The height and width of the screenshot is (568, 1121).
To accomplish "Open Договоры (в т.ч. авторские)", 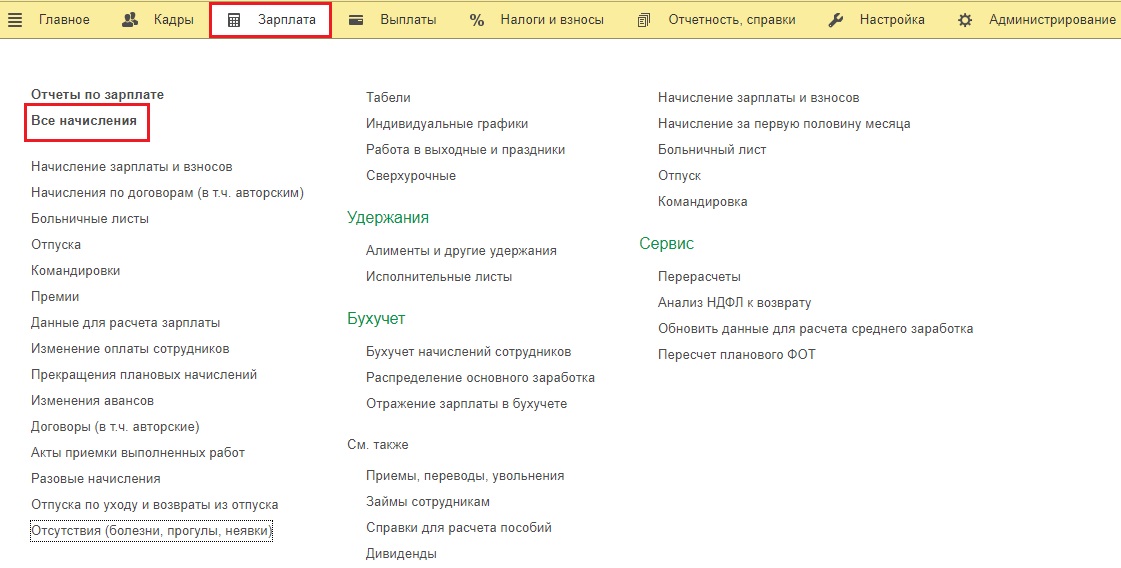I will (x=115, y=426).
